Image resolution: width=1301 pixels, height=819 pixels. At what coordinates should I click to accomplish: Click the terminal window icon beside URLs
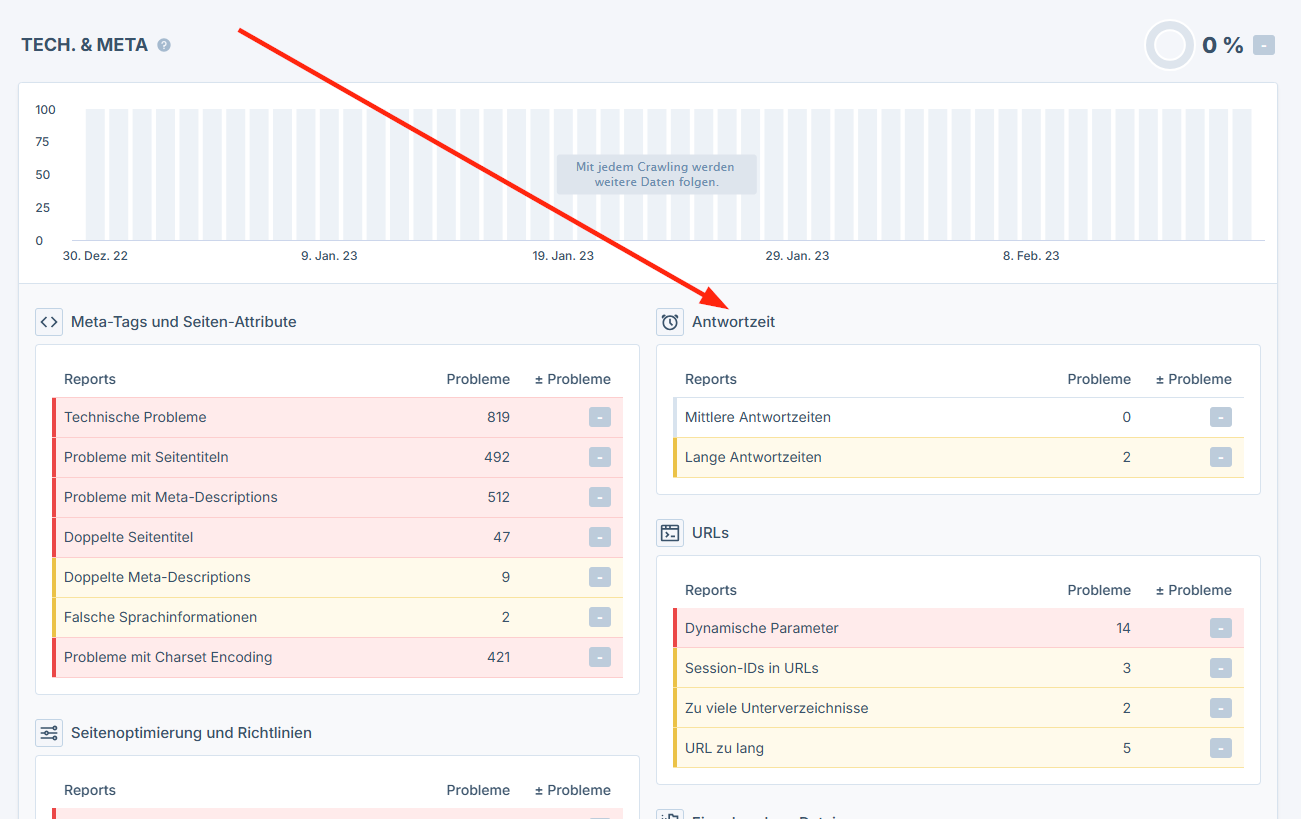(670, 533)
